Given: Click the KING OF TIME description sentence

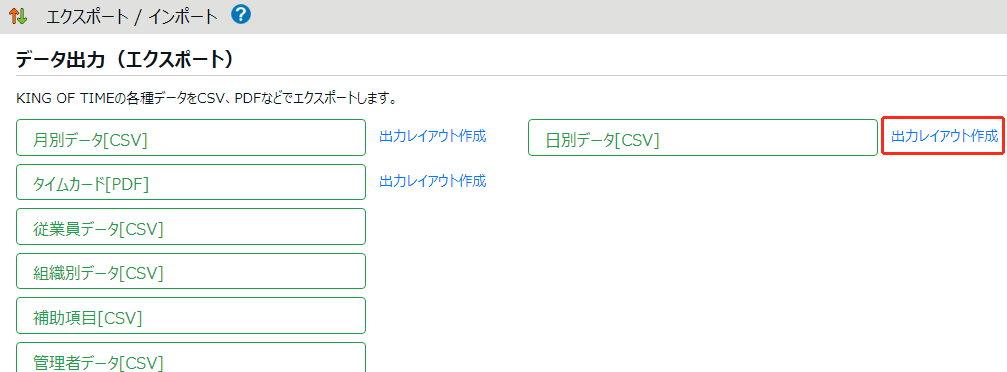Looking at the screenshot, I should pos(205,100).
